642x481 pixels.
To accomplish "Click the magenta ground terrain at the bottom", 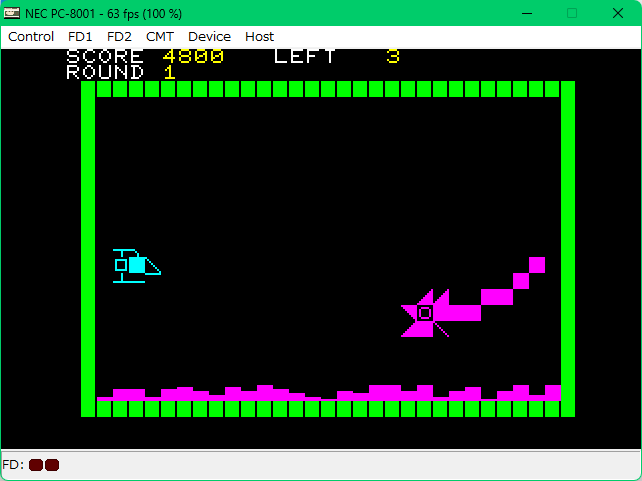I will pos(328,394).
